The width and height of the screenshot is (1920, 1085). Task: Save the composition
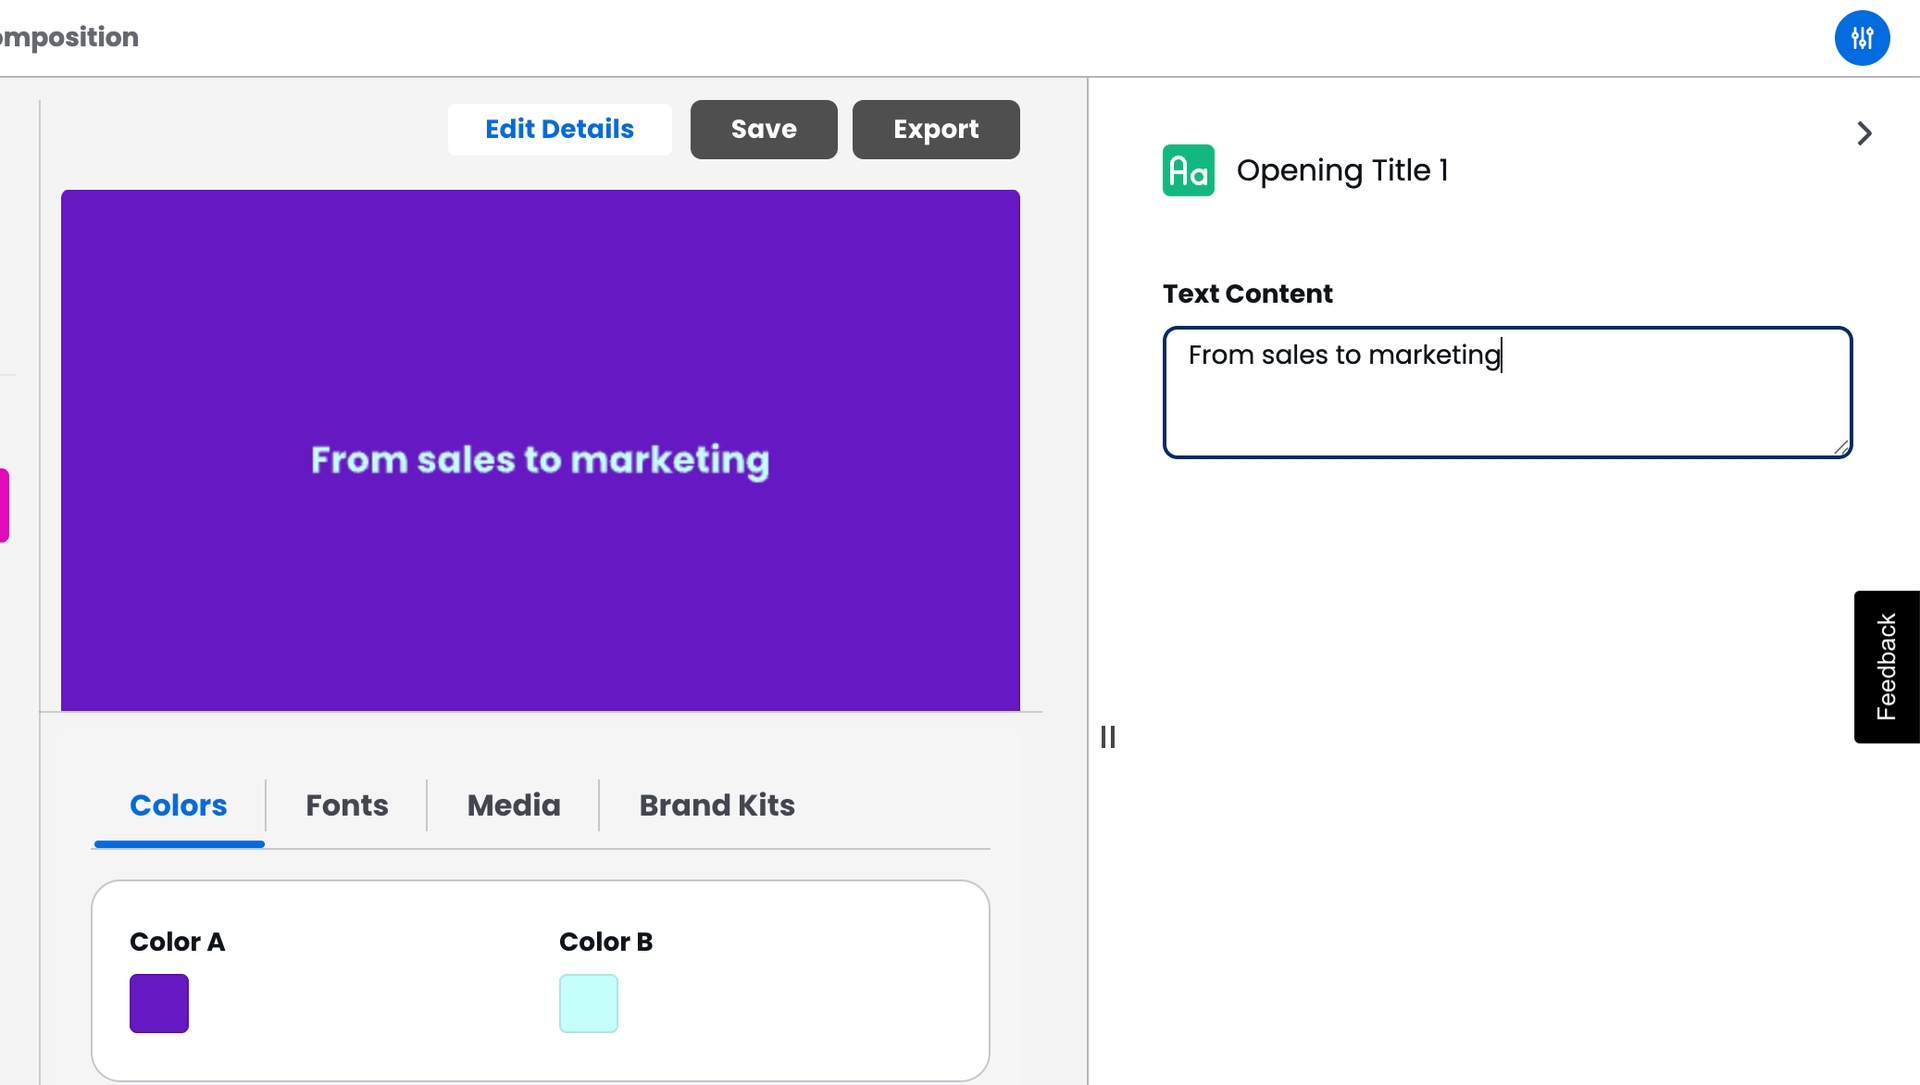click(763, 129)
